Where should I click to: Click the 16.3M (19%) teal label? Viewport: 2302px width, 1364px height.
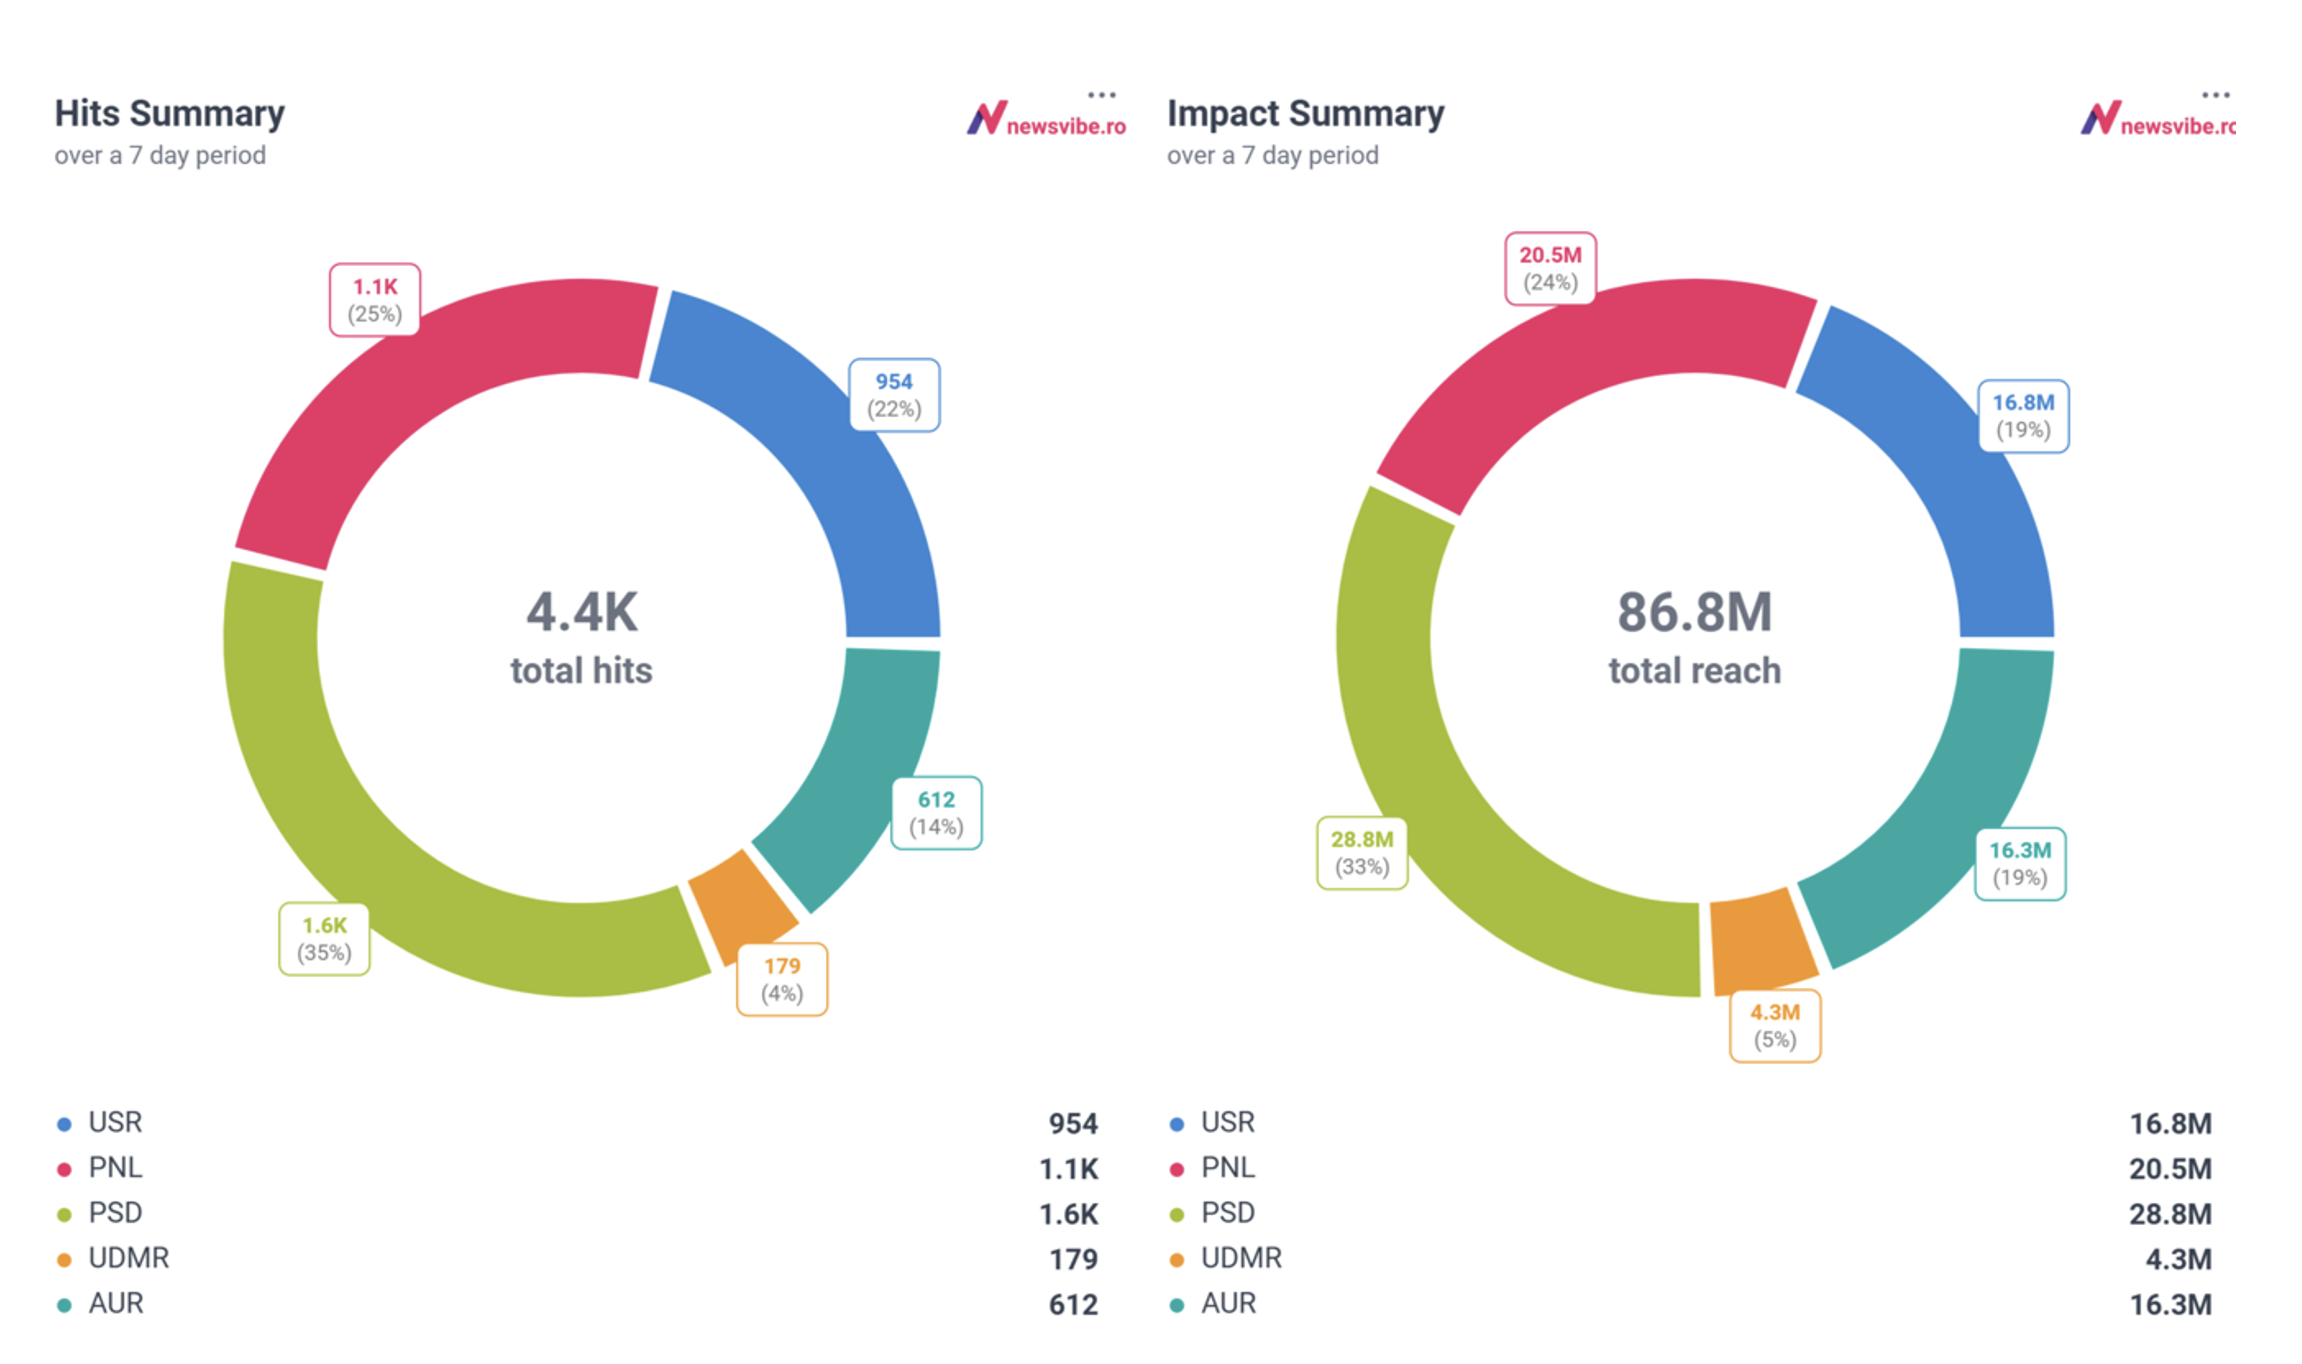[x=2020, y=863]
